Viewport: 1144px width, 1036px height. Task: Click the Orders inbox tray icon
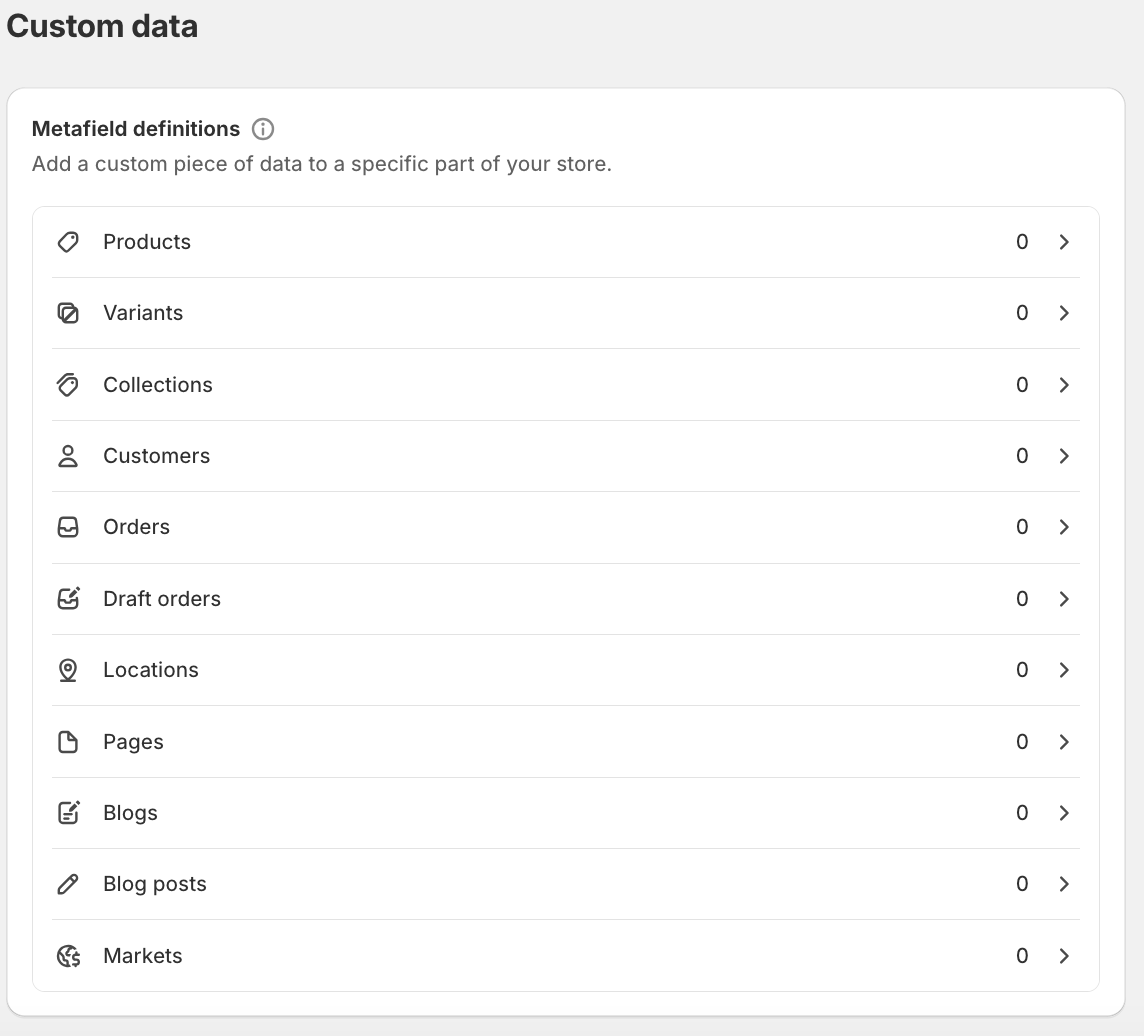(x=68, y=527)
